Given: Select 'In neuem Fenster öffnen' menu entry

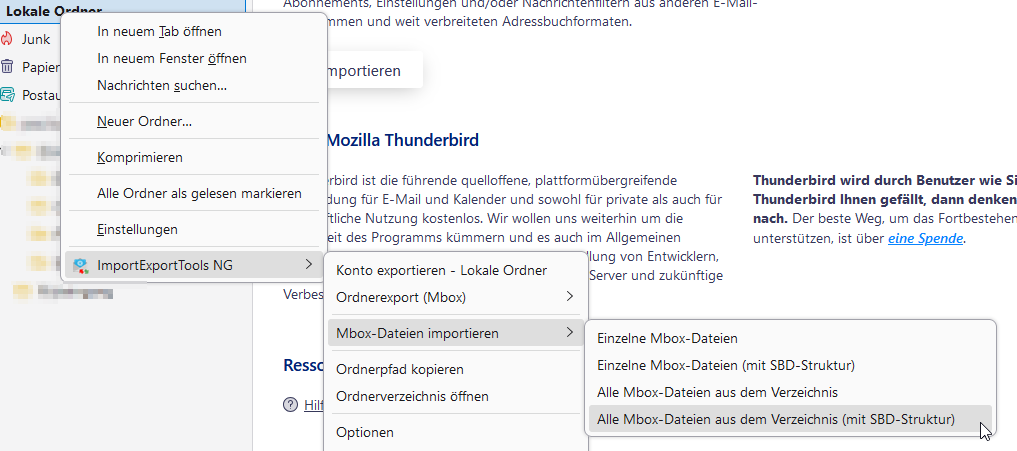Looking at the screenshot, I should (171, 58).
